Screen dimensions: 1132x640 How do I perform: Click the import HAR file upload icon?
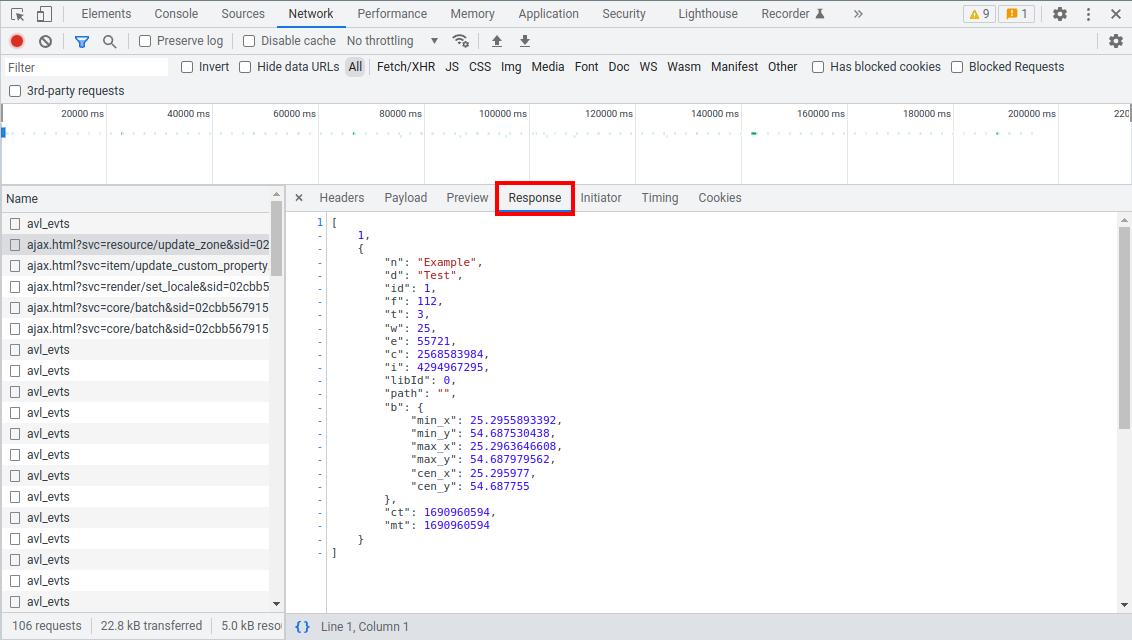click(x=497, y=41)
